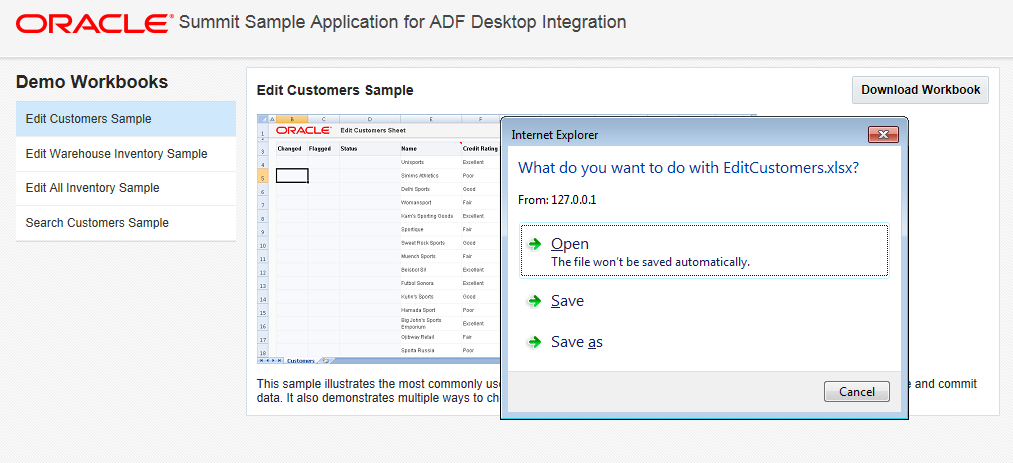Select Edit Customers Sample in sidebar

tap(126, 119)
